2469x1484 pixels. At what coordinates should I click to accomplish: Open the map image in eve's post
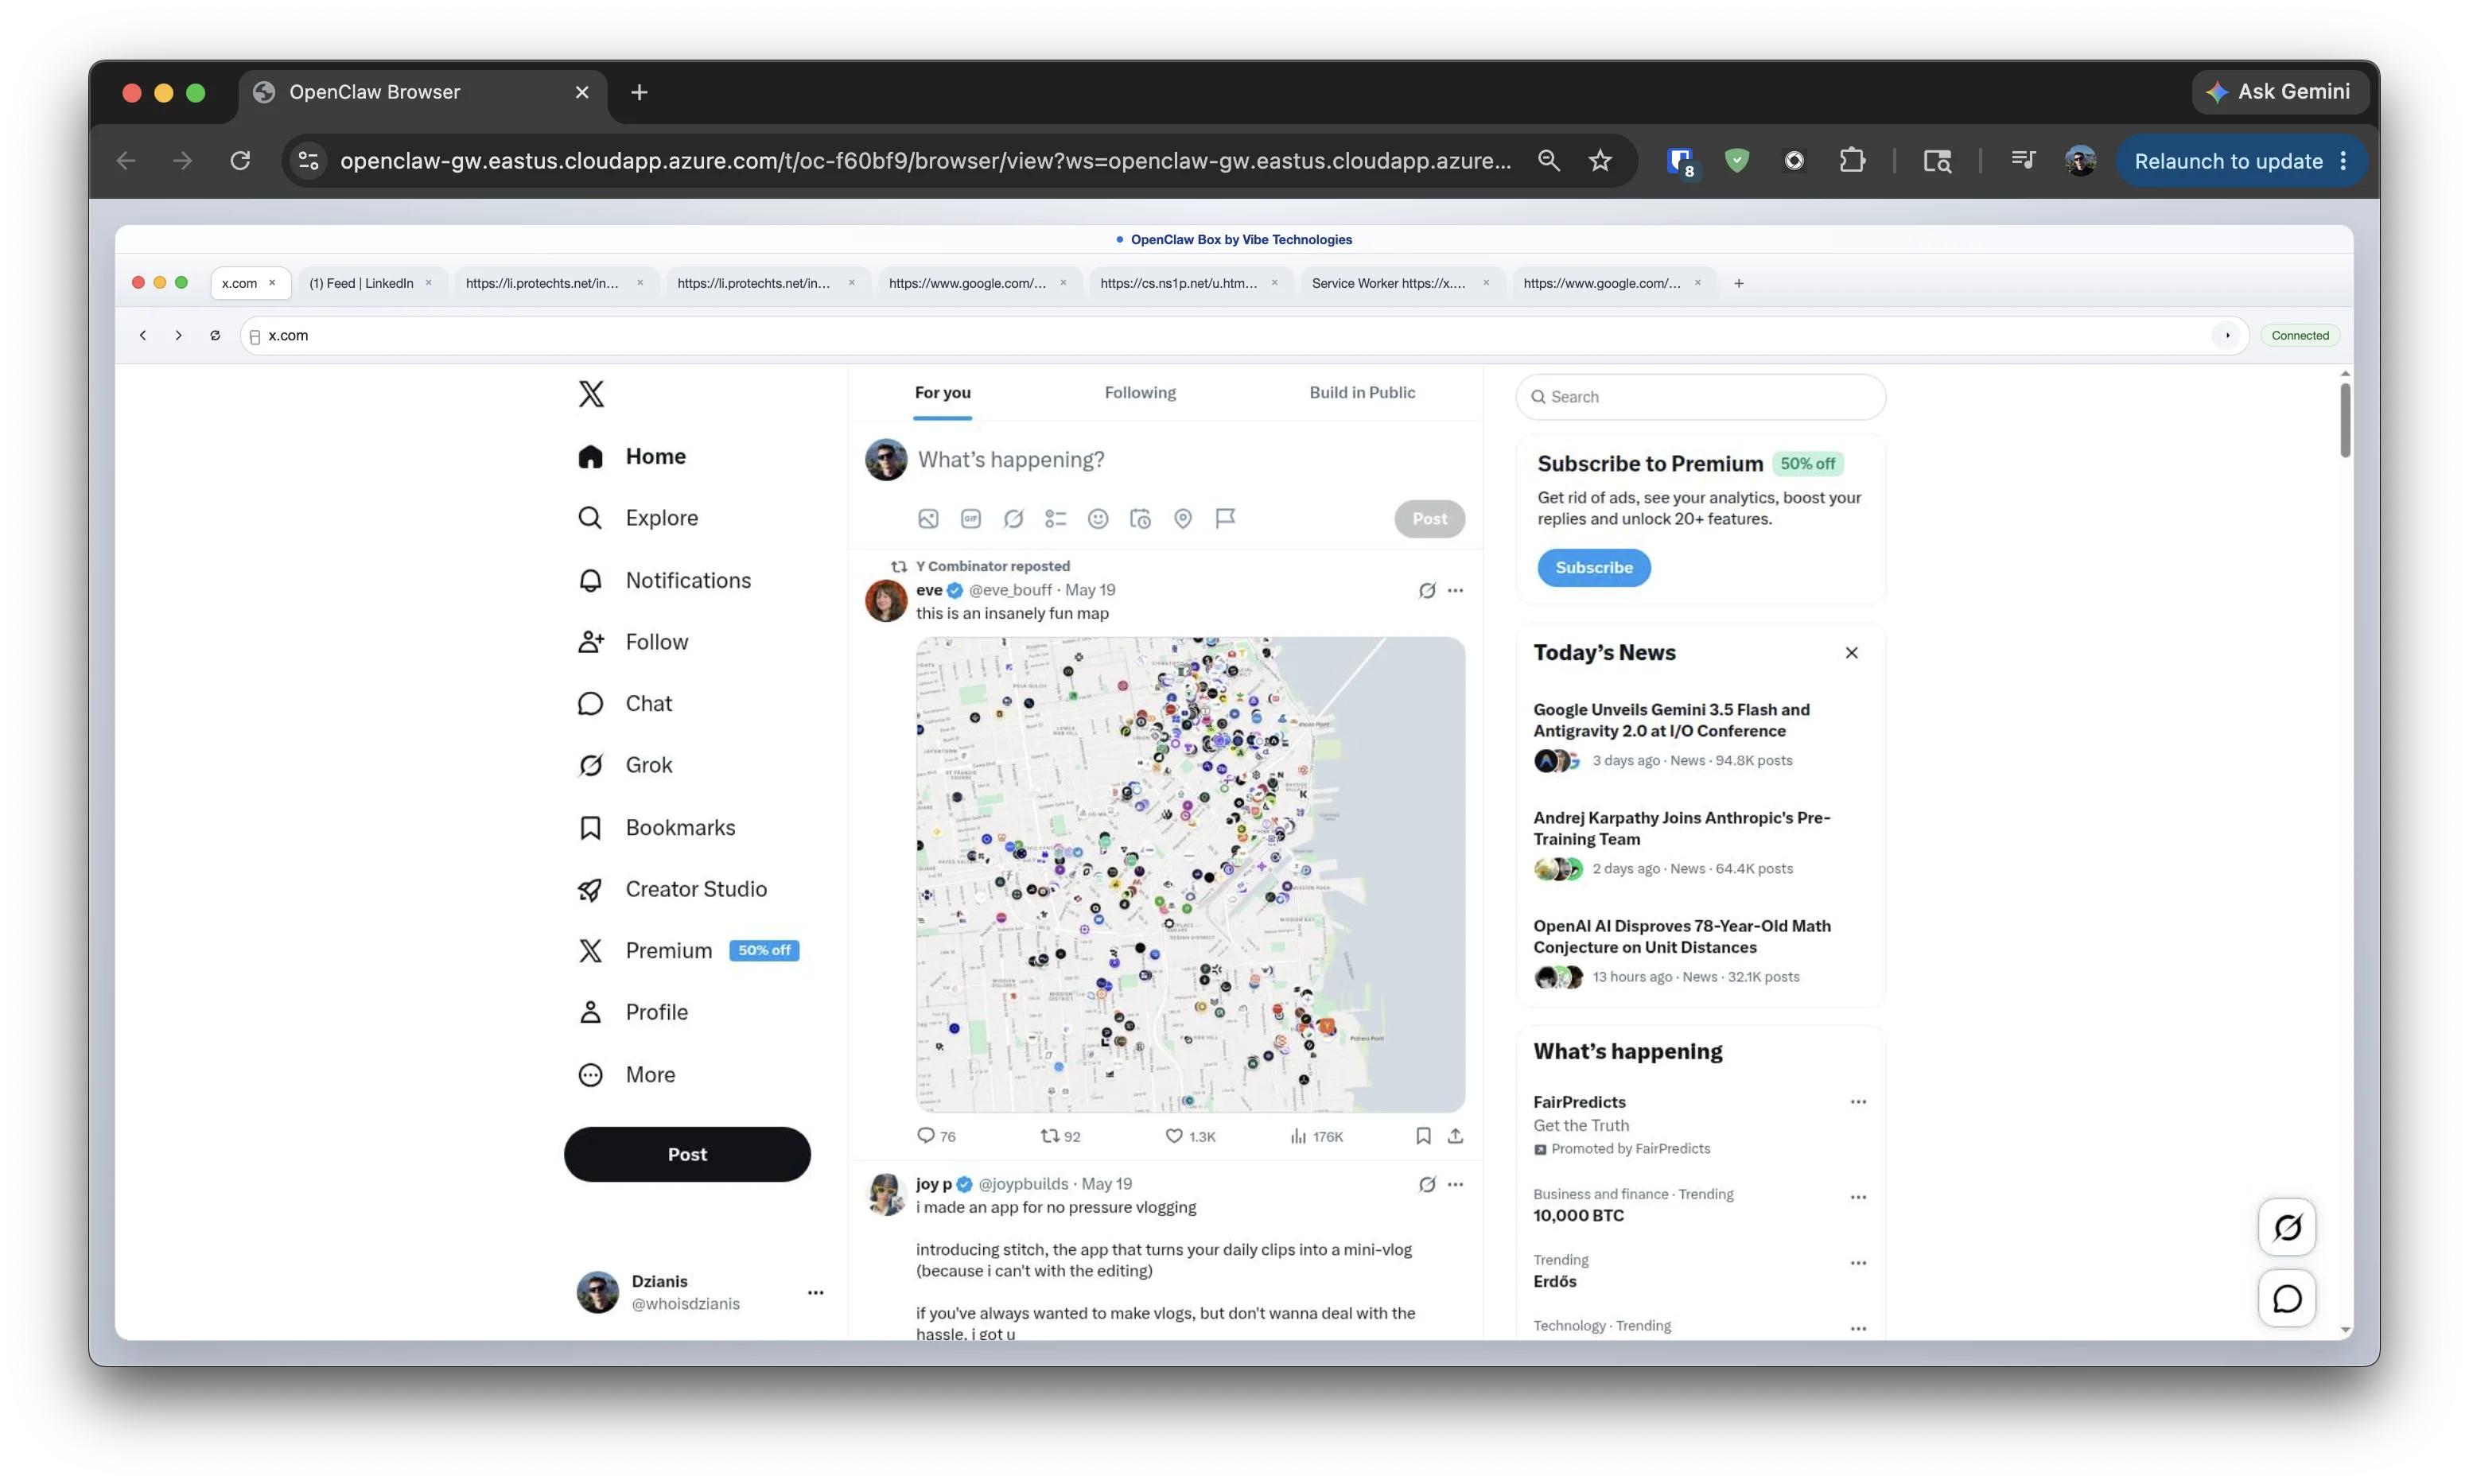click(x=1190, y=874)
